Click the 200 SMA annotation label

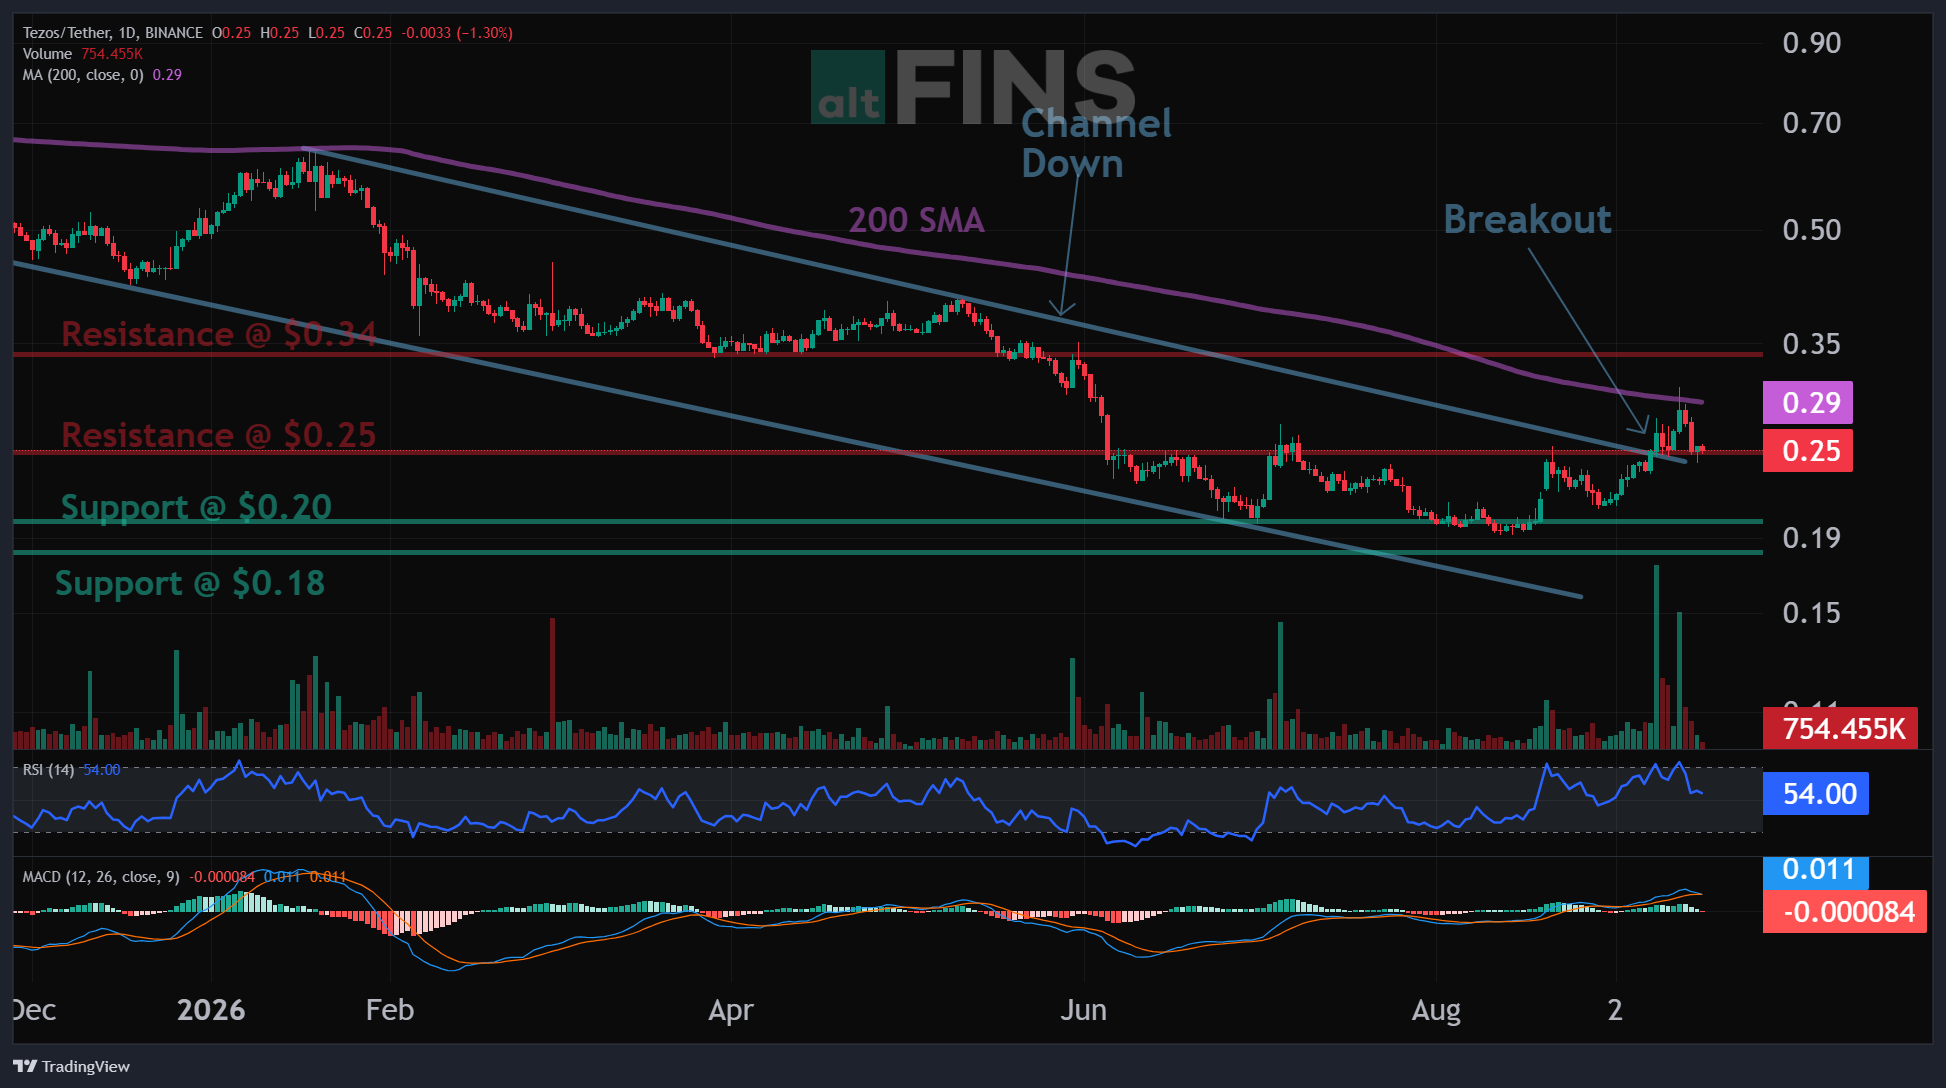pyautogui.click(x=916, y=220)
